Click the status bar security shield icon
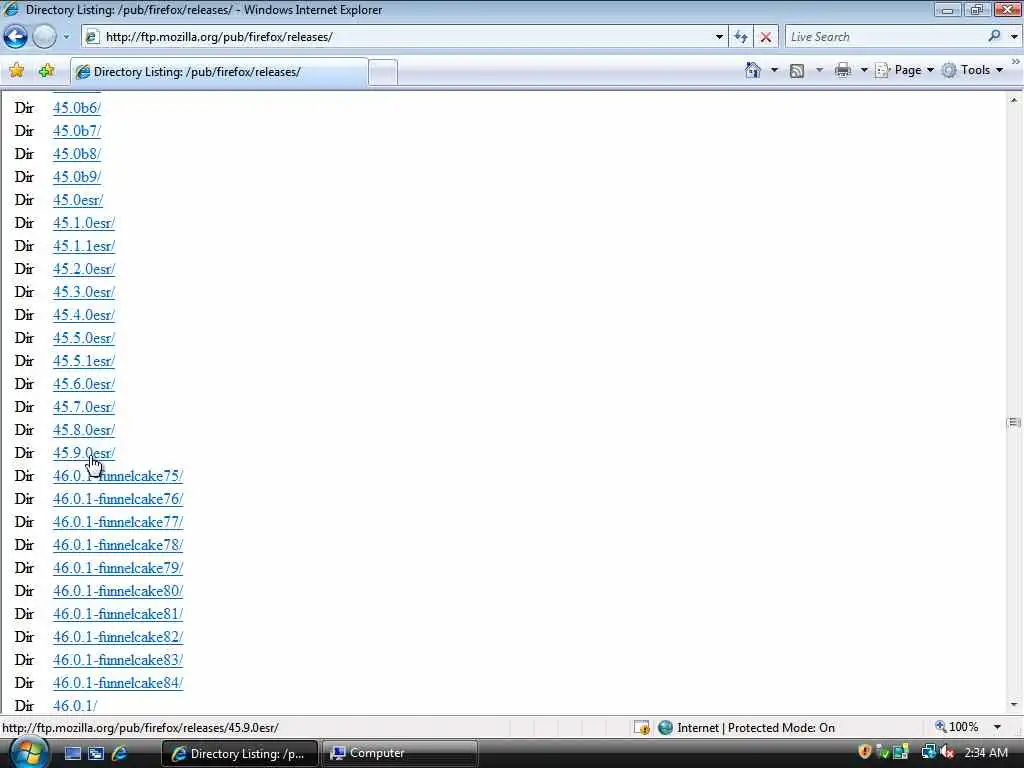Viewport: 1024px width, 768px height. (x=642, y=727)
